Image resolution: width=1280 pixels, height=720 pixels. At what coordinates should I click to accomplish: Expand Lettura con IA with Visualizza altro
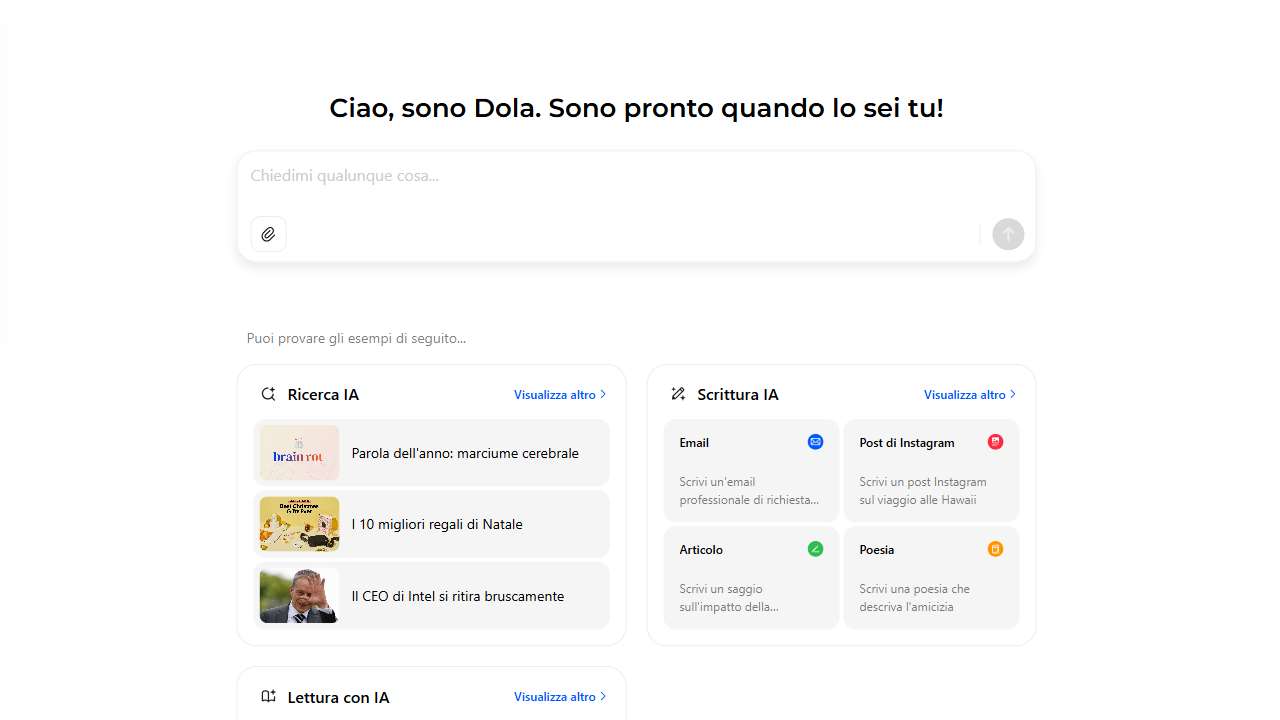(x=560, y=697)
